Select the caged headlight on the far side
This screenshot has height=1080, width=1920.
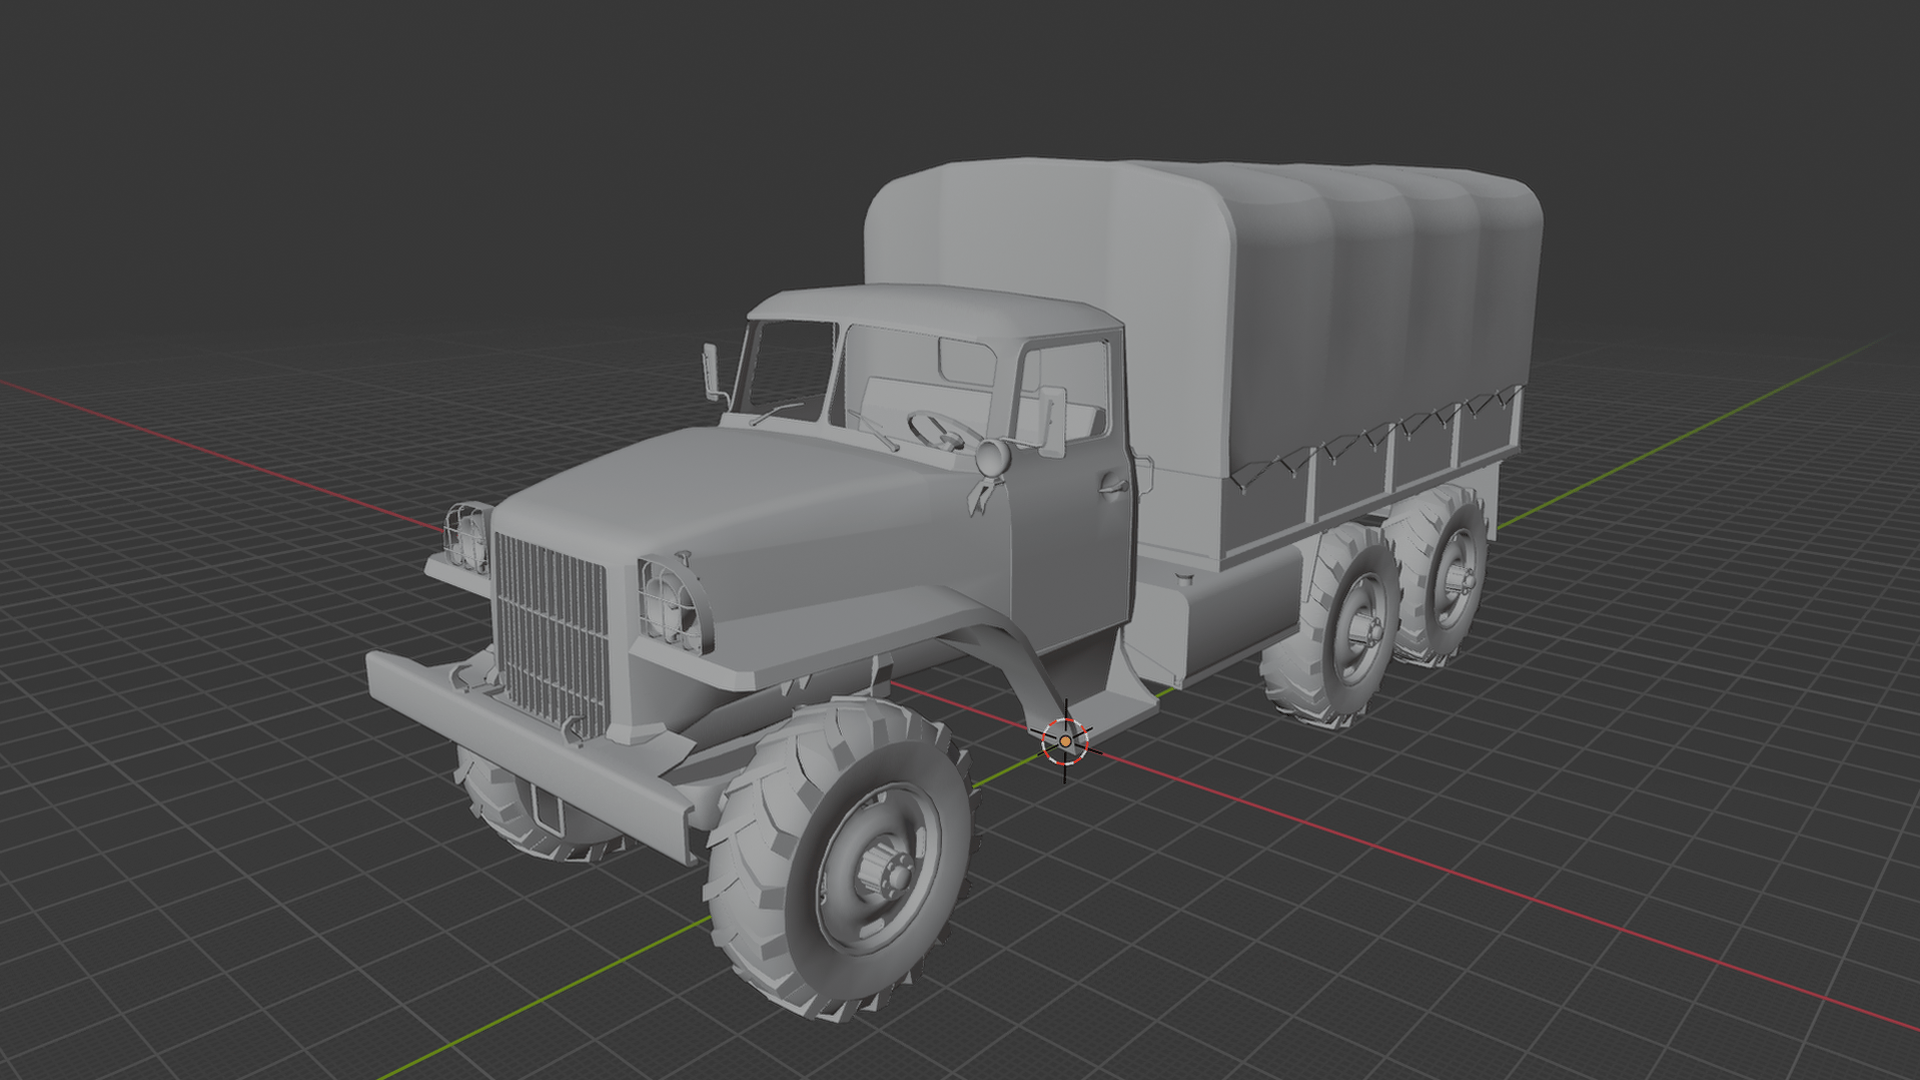coord(468,537)
